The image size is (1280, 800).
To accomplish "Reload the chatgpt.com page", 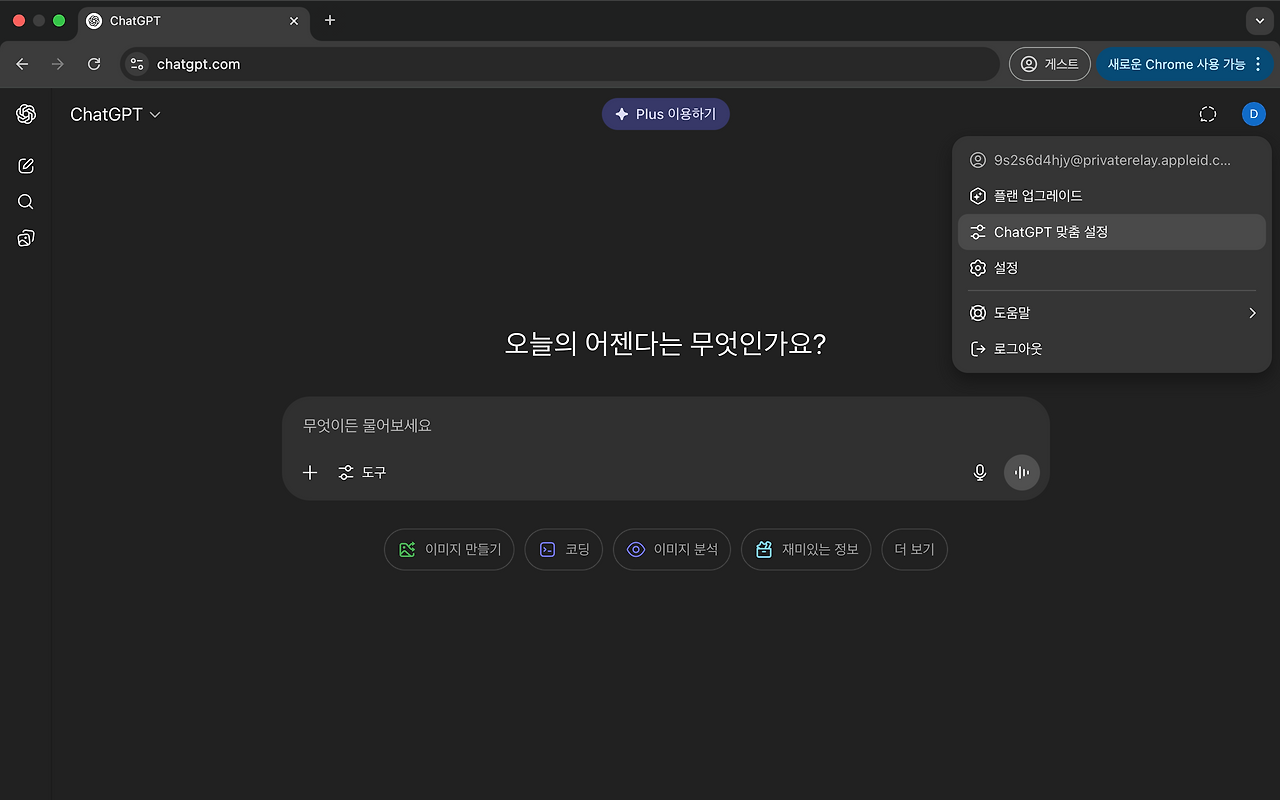I will 94,64.
